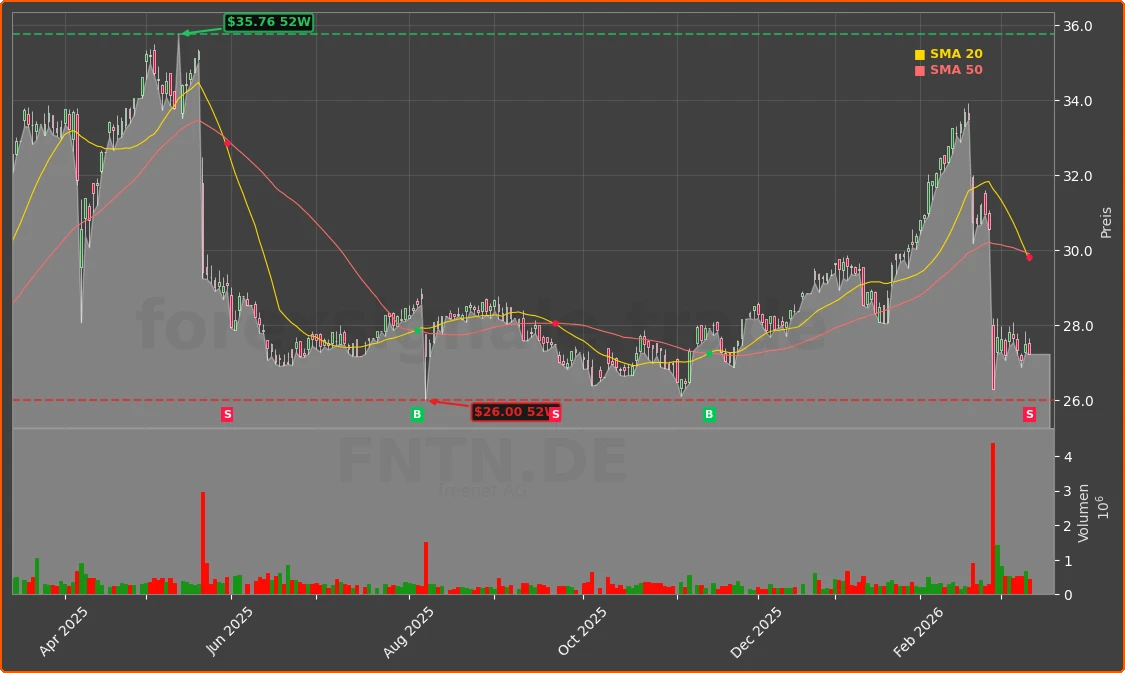This screenshot has height=673, width=1125.
Task: Click the "B" buy marker at the August low
Action: tap(417, 413)
